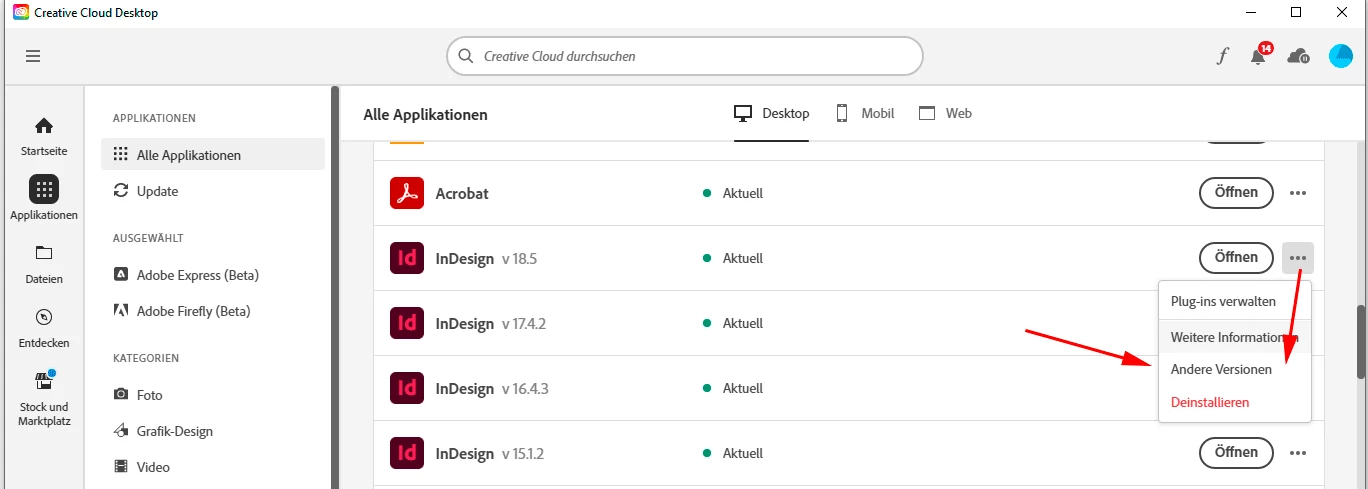Click the Öffnen button for Acrobat
The height and width of the screenshot is (489, 1368).
[1236, 193]
